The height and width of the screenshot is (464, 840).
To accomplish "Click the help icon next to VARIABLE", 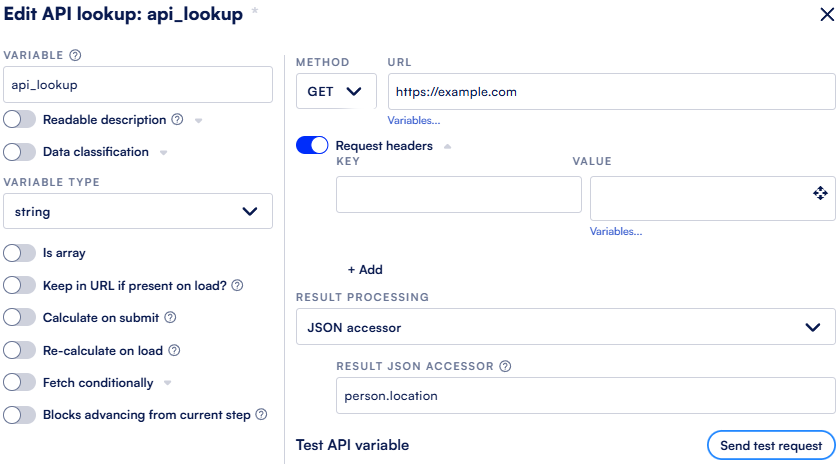I will (x=76, y=55).
